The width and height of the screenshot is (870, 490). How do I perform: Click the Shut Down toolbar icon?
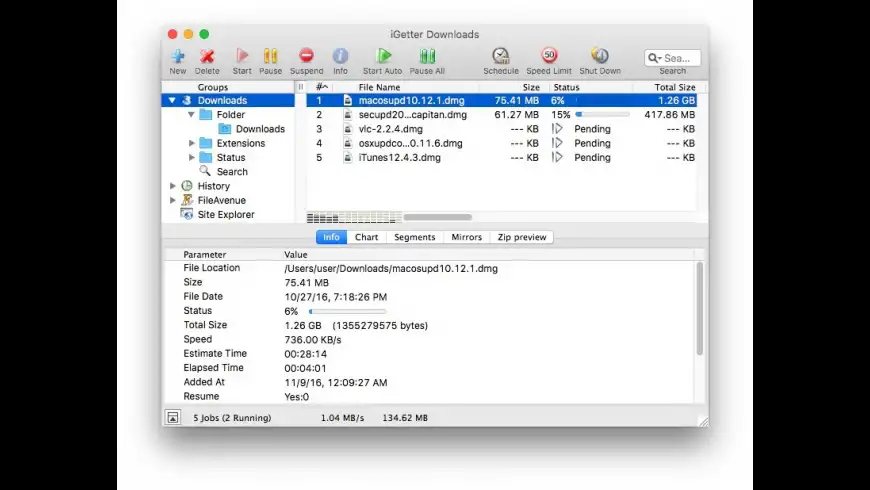point(600,56)
